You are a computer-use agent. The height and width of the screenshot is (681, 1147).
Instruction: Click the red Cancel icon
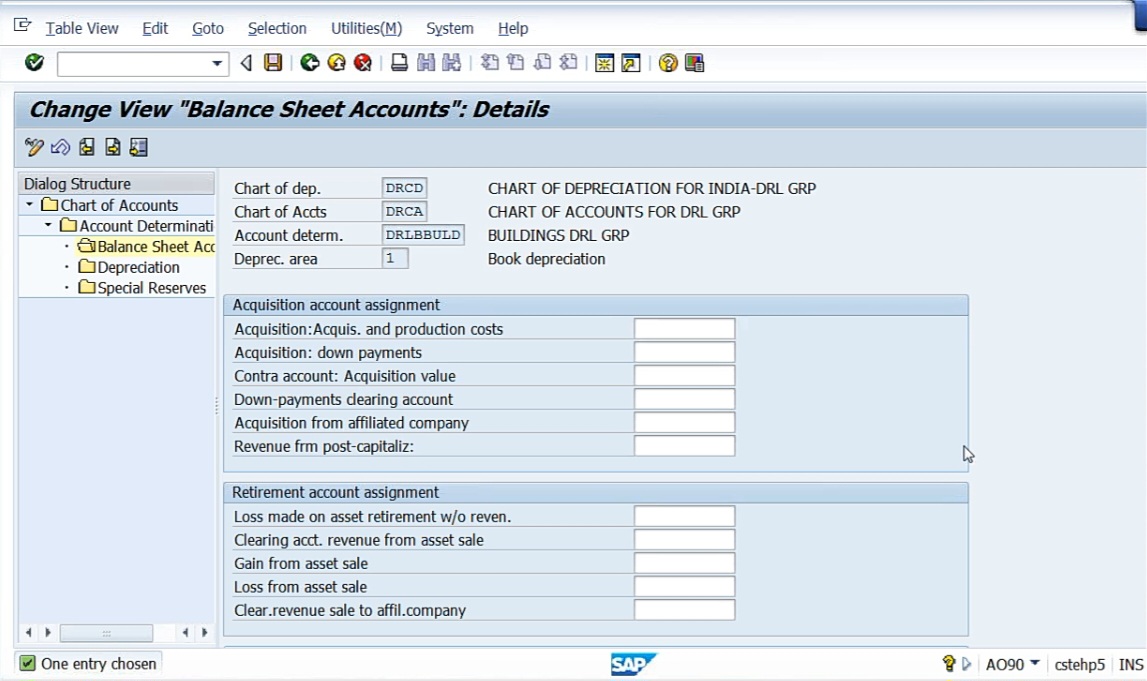click(x=363, y=63)
